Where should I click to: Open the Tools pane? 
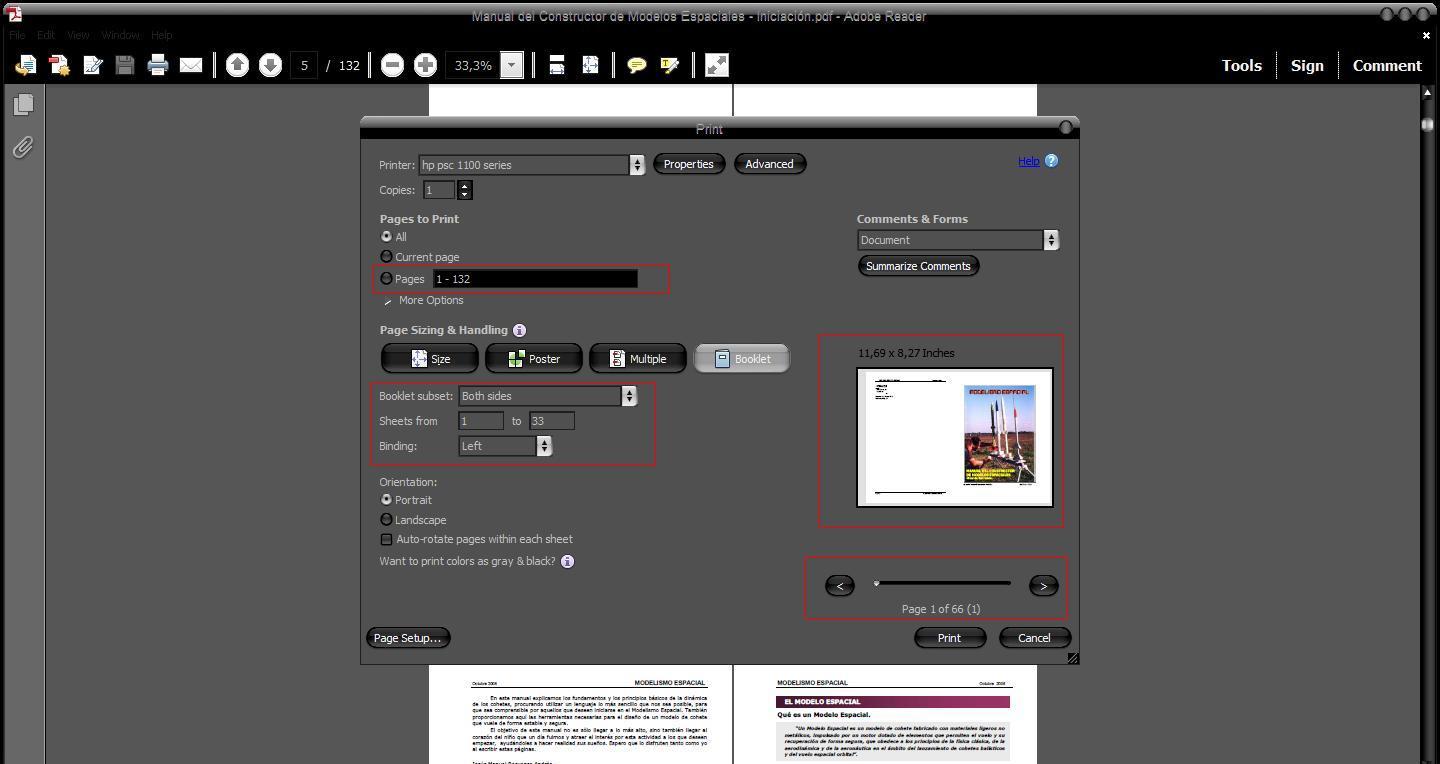point(1241,65)
